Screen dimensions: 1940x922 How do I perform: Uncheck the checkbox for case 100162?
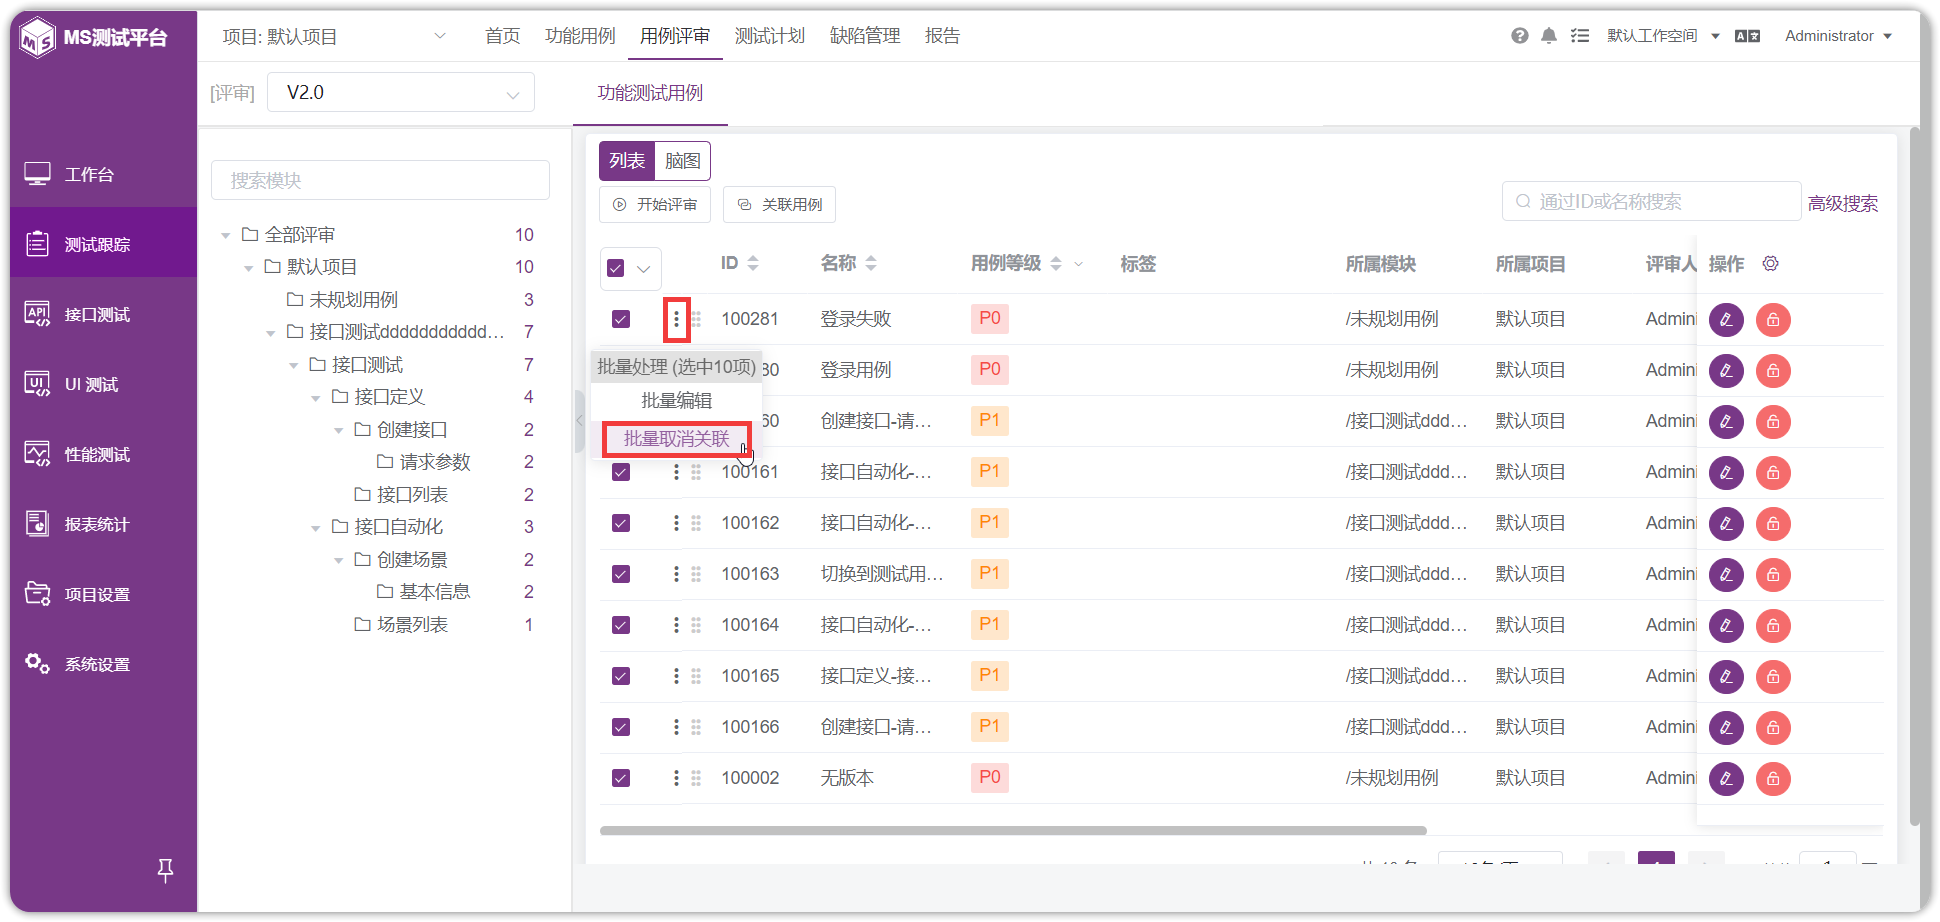pos(621,523)
